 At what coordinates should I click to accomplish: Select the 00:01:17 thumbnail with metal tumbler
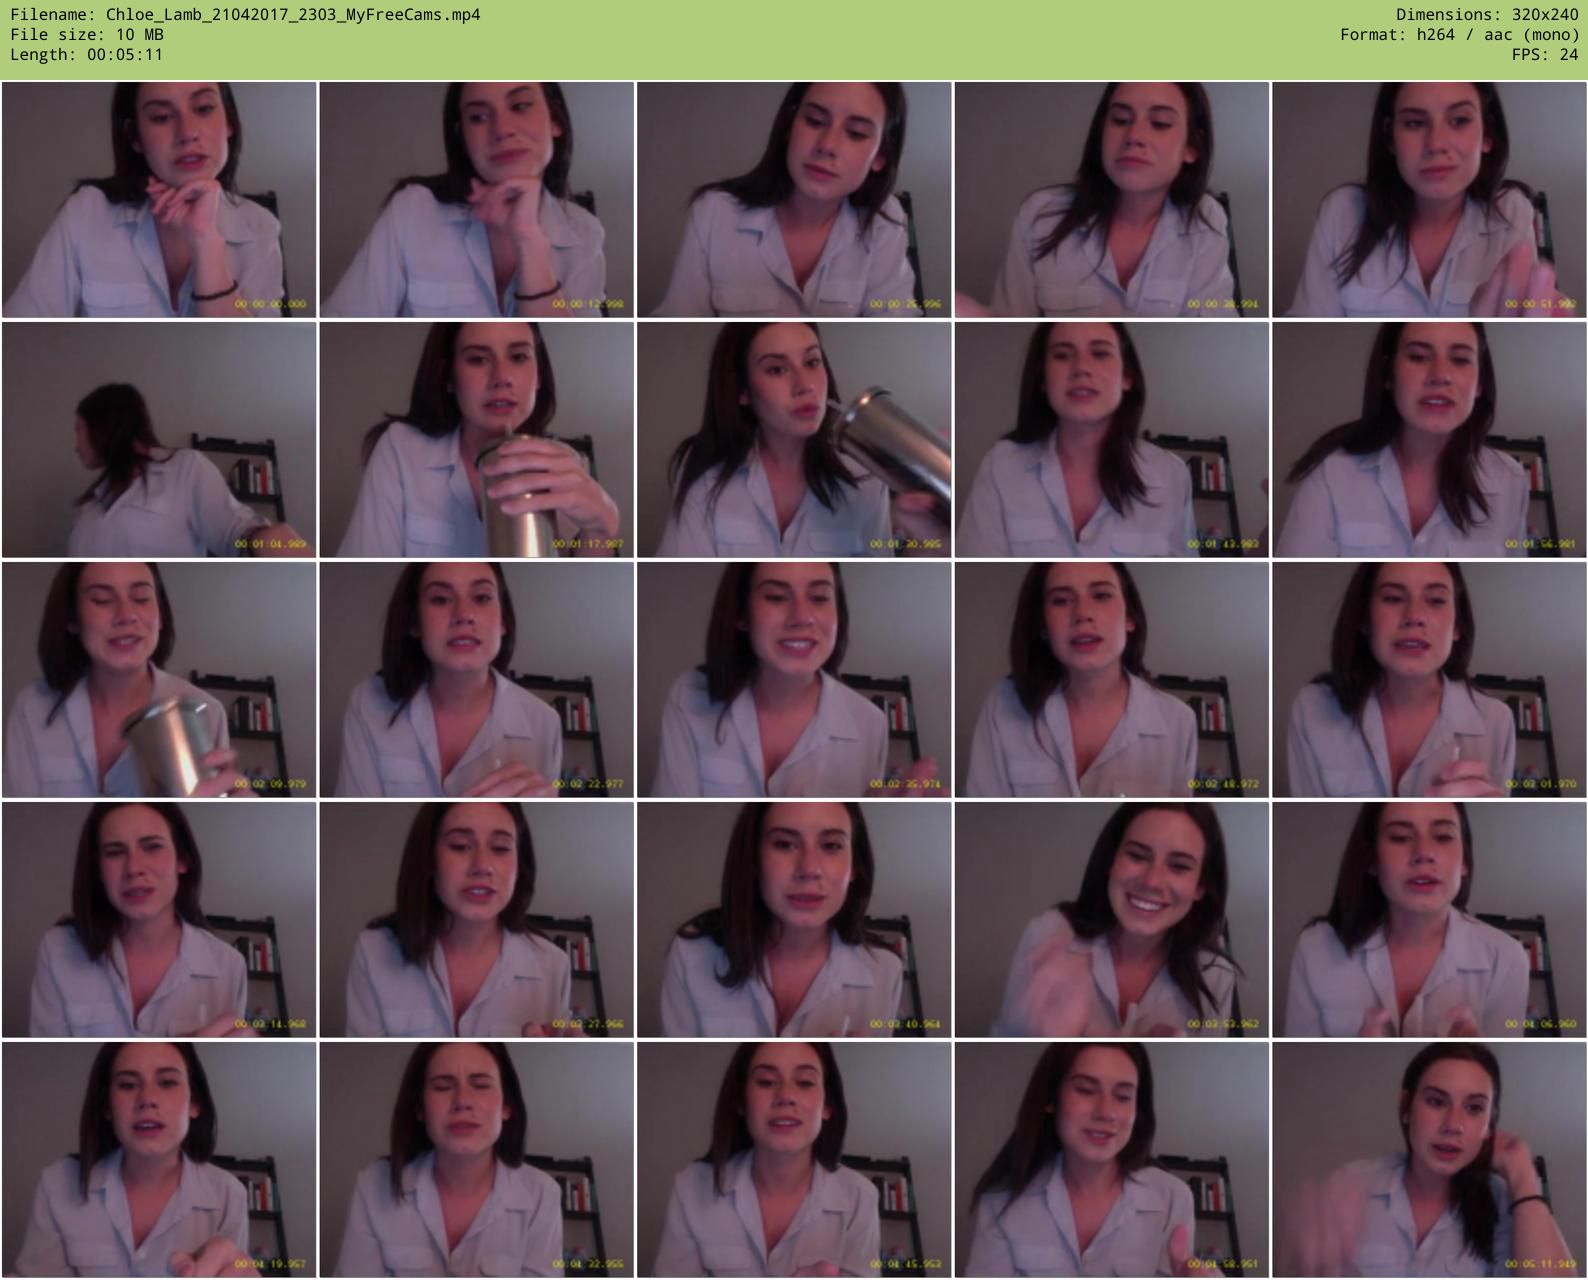(477, 440)
